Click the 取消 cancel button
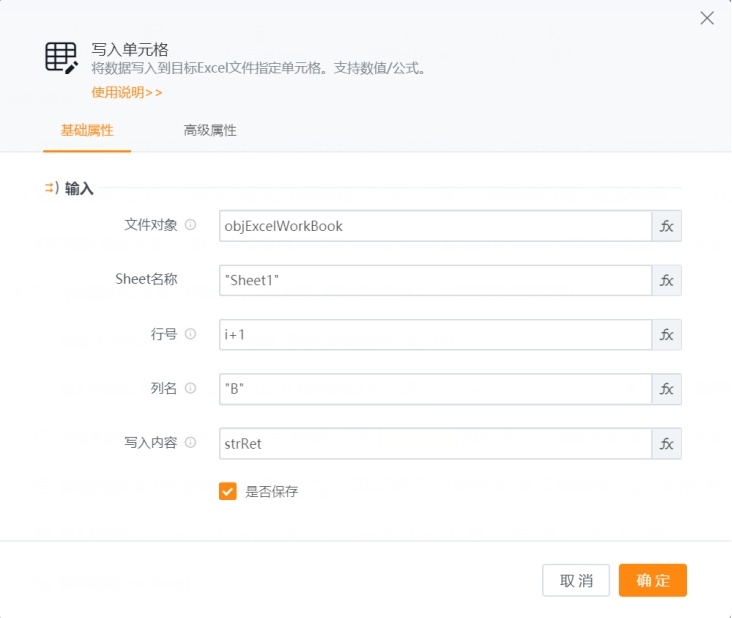The image size is (732, 618). [x=576, y=580]
